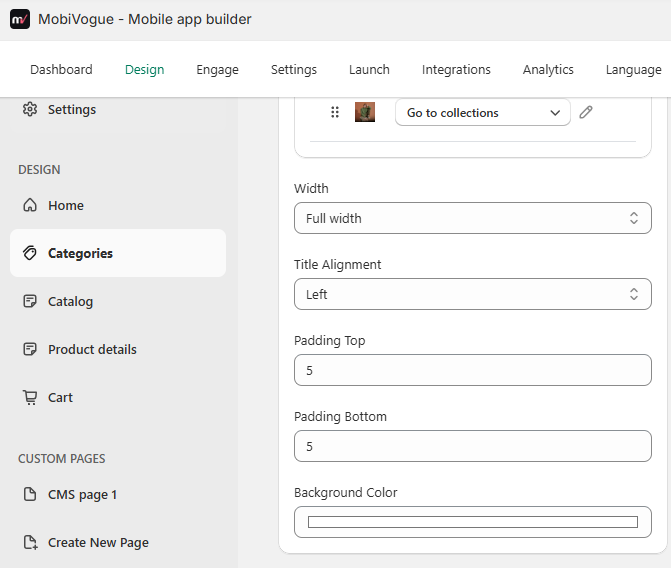
Task: Click the Padding Bottom label
Action: coord(340,416)
